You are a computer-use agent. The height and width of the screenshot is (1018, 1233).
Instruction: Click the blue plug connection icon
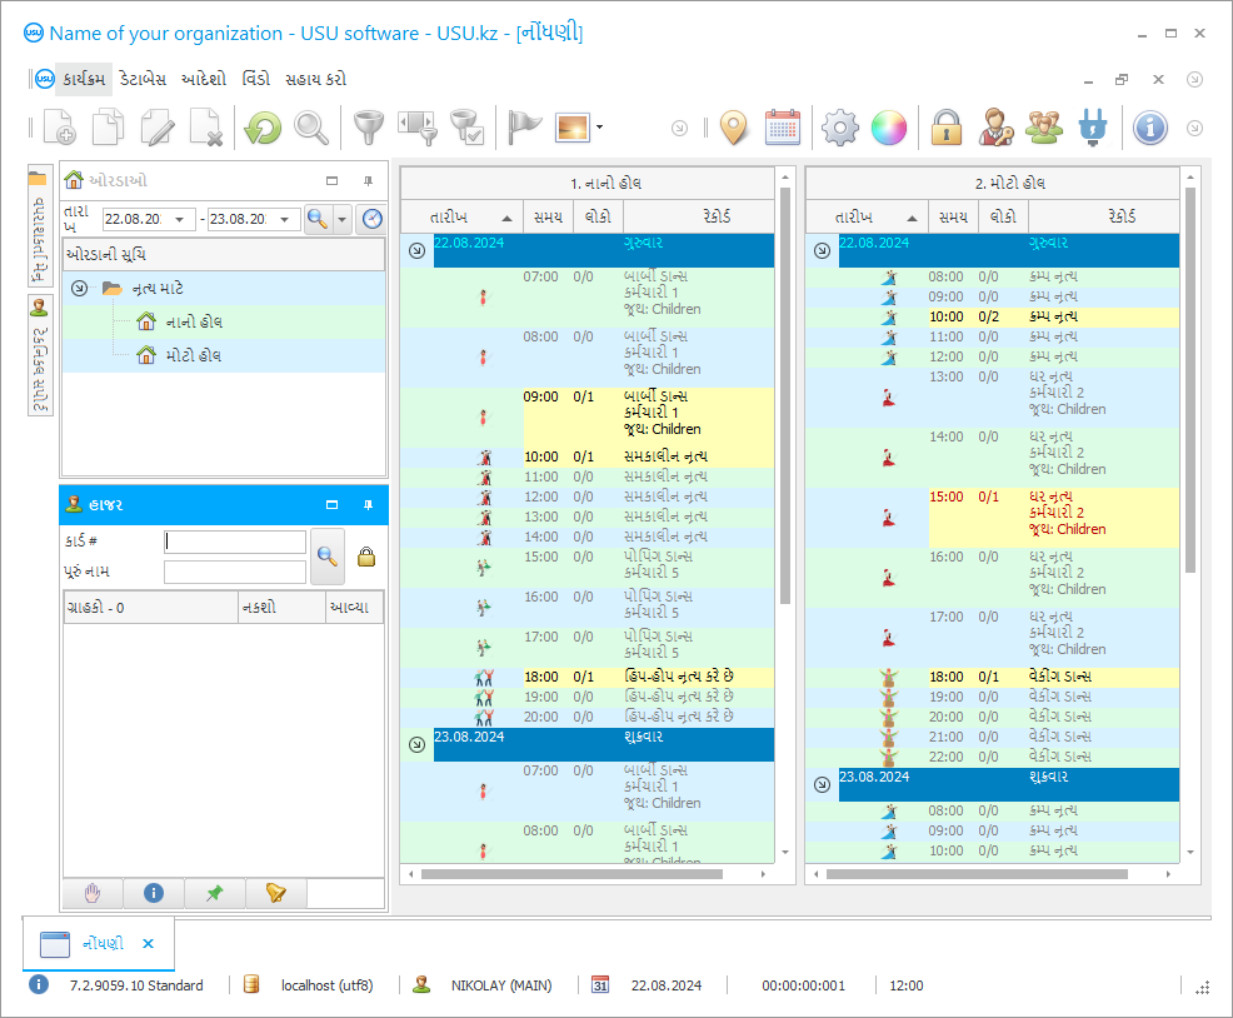pyautogui.click(x=1093, y=128)
